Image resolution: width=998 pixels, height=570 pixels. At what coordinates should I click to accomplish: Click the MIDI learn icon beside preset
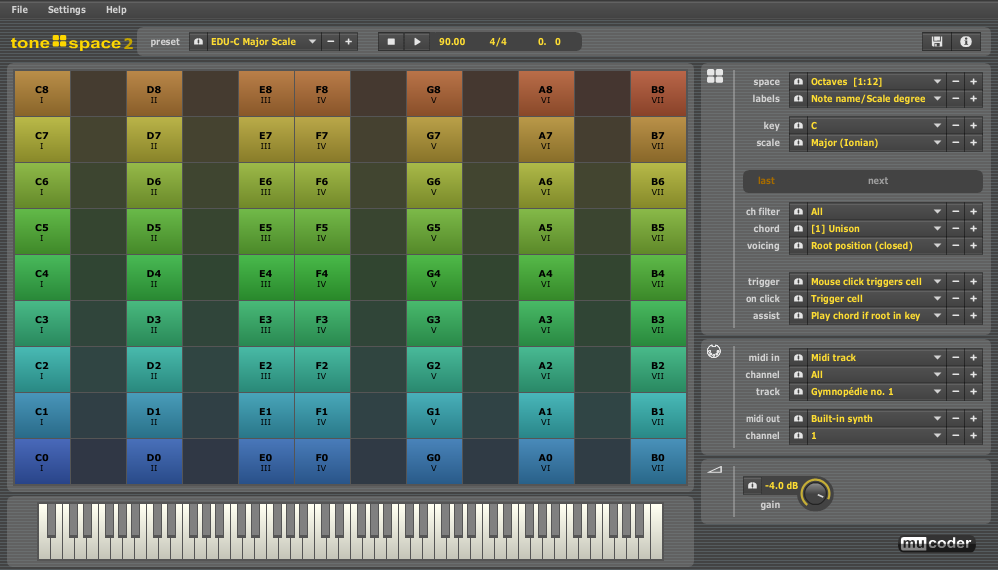[199, 41]
